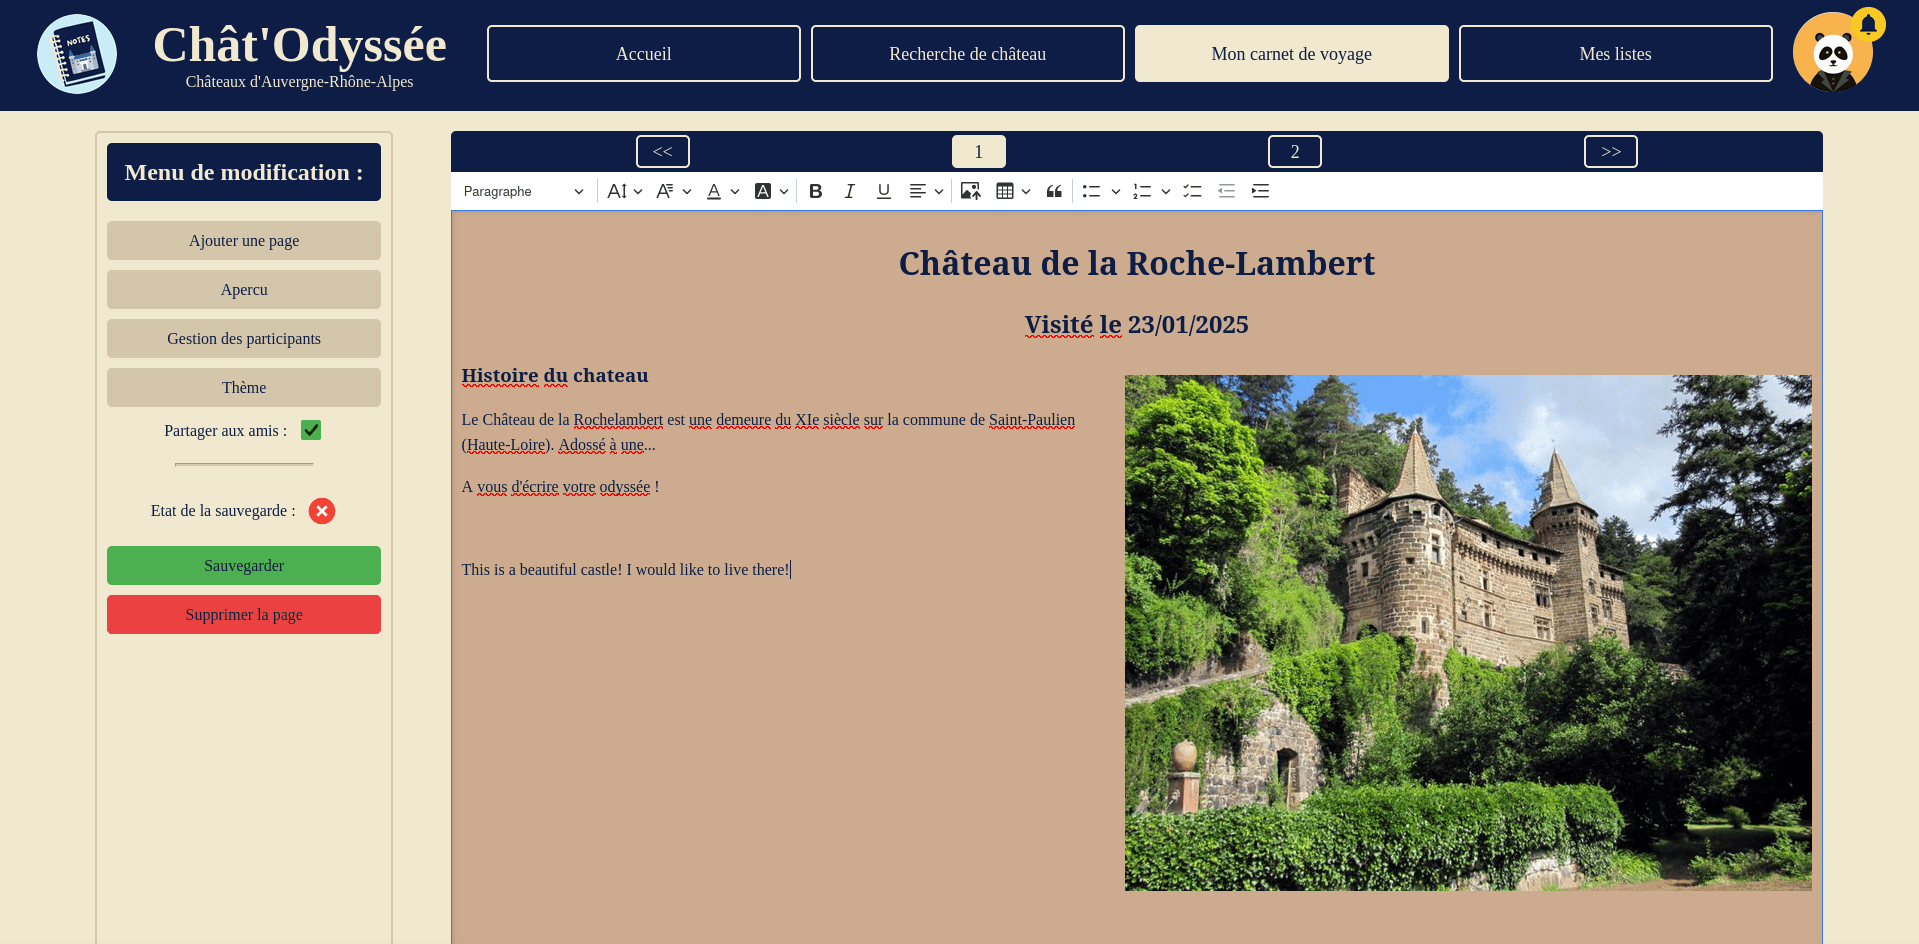The width and height of the screenshot is (1919, 944).
Task: Insert a table into the page
Action: (1005, 191)
